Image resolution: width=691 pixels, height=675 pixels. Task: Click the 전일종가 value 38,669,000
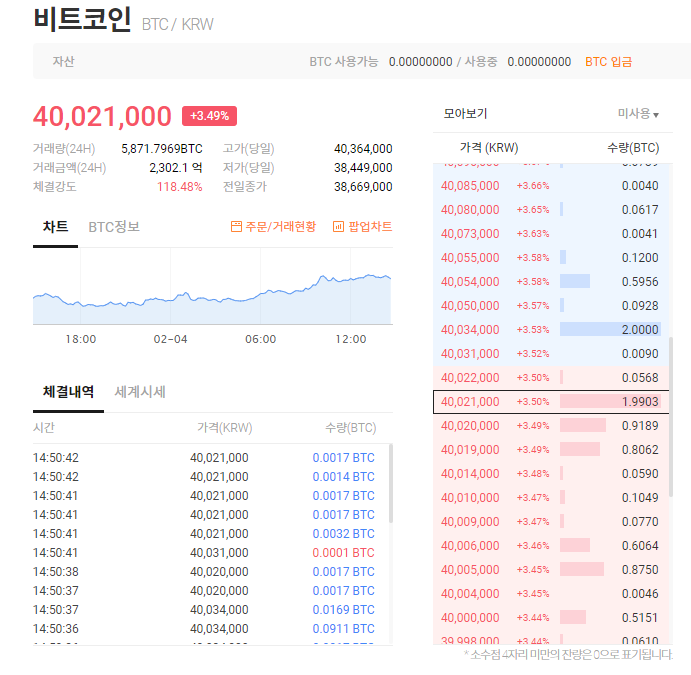point(363,186)
